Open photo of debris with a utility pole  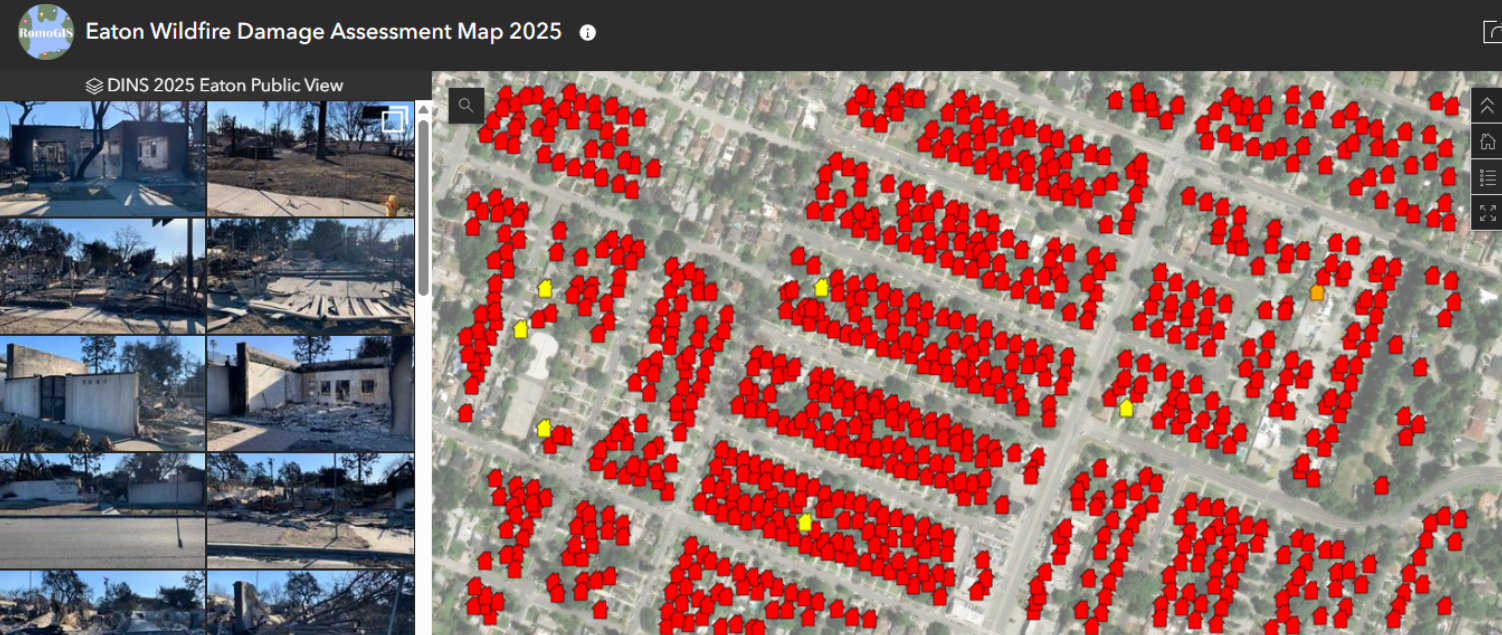102,276
